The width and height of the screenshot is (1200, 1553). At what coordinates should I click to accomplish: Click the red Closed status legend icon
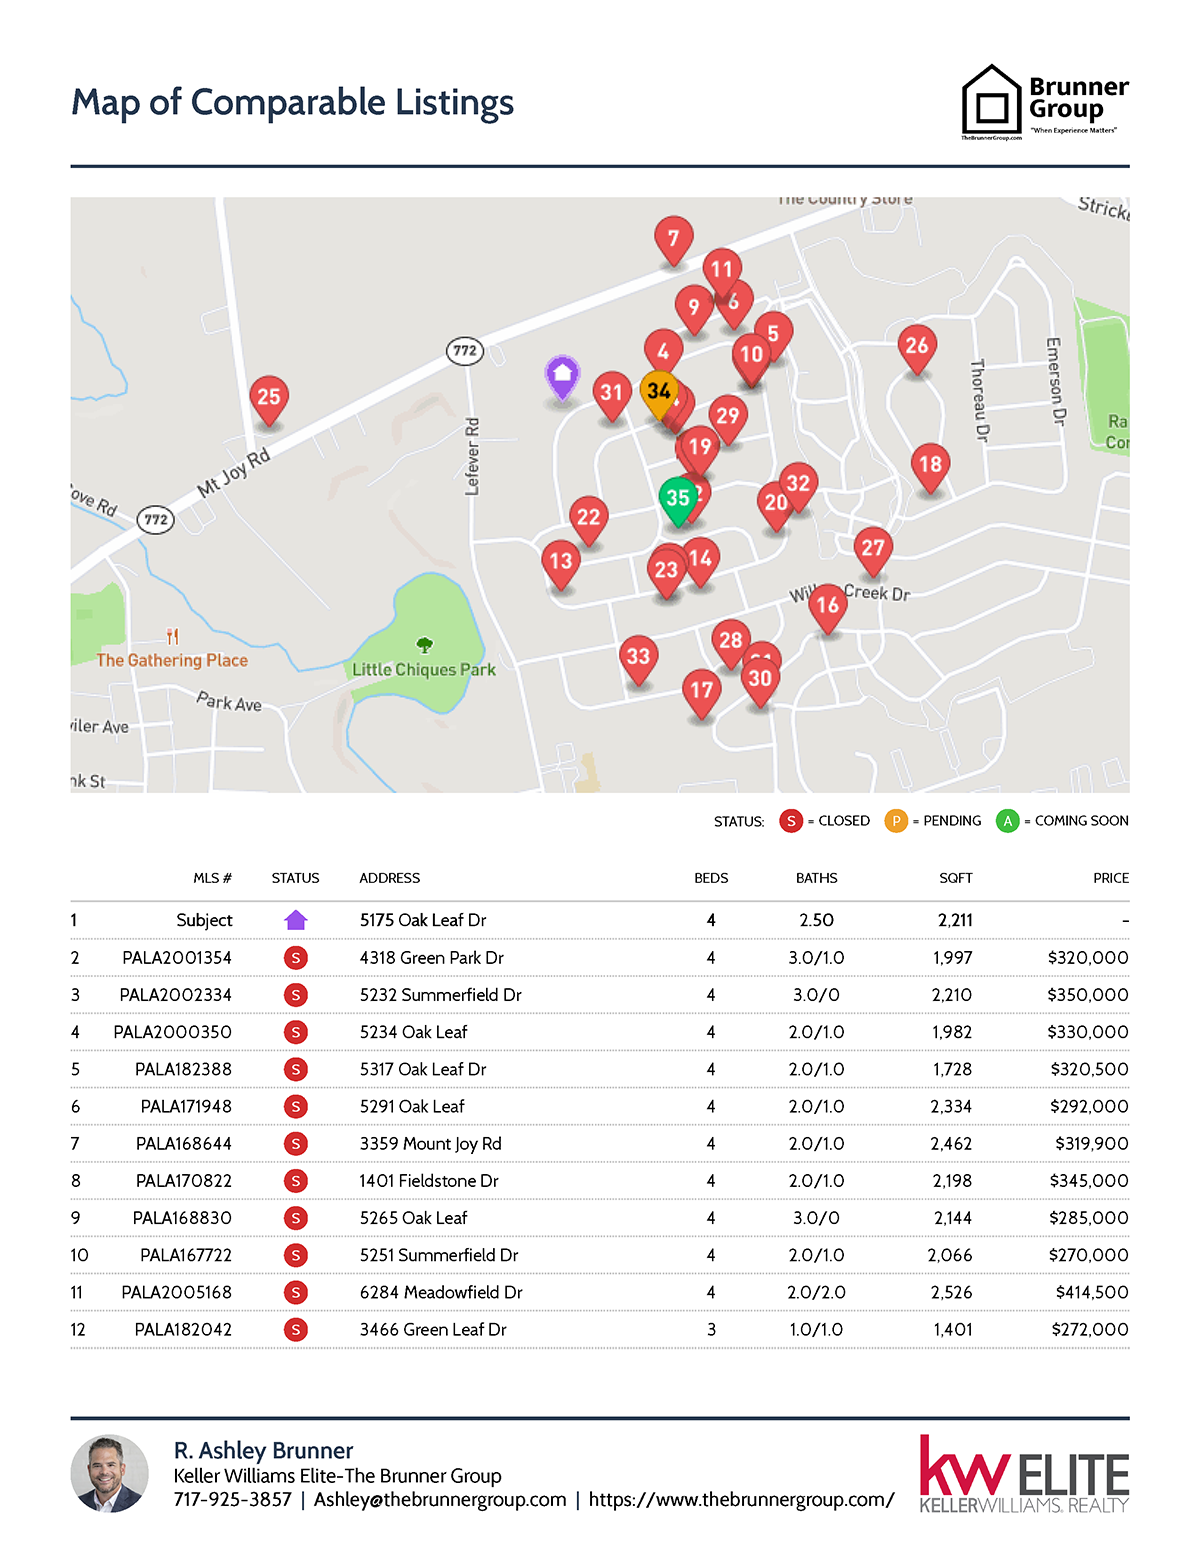pyautogui.click(x=791, y=821)
